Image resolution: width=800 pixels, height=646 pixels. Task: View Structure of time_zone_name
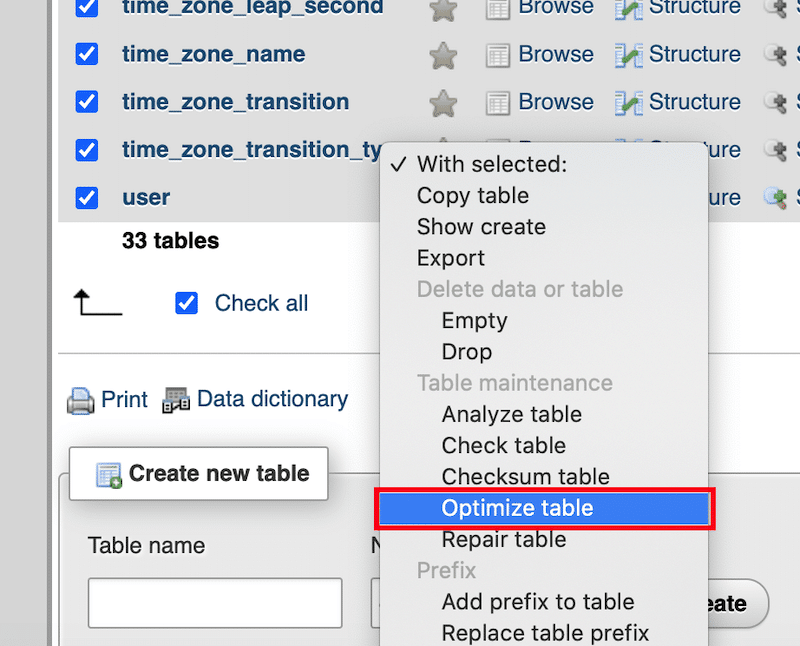point(694,54)
